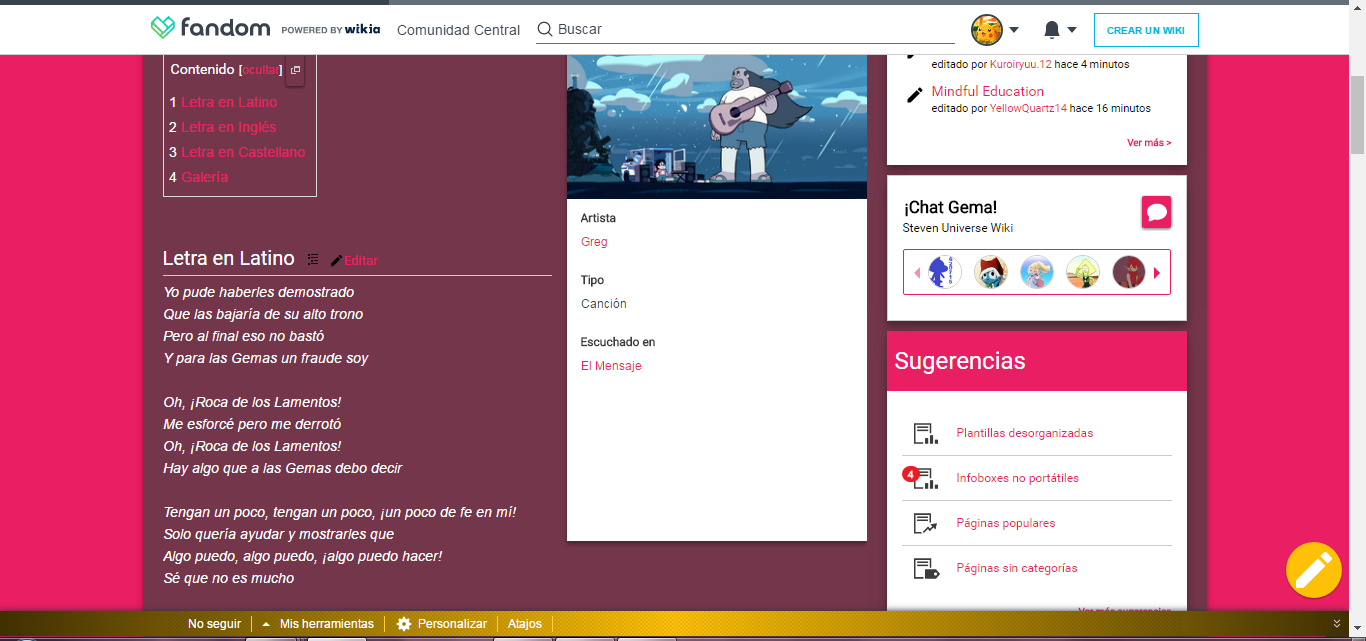1366x641 pixels.
Task: Click the green Peridot chat avatar
Action: 1083,272
